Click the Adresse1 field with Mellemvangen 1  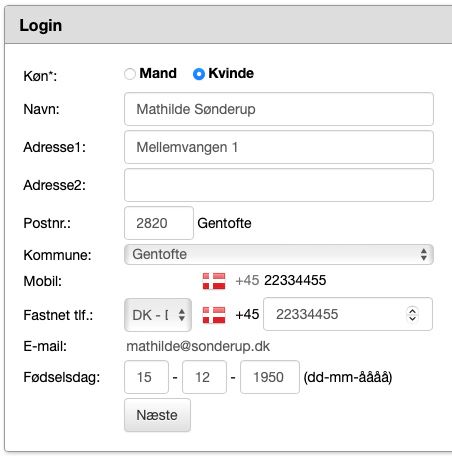tap(279, 147)
